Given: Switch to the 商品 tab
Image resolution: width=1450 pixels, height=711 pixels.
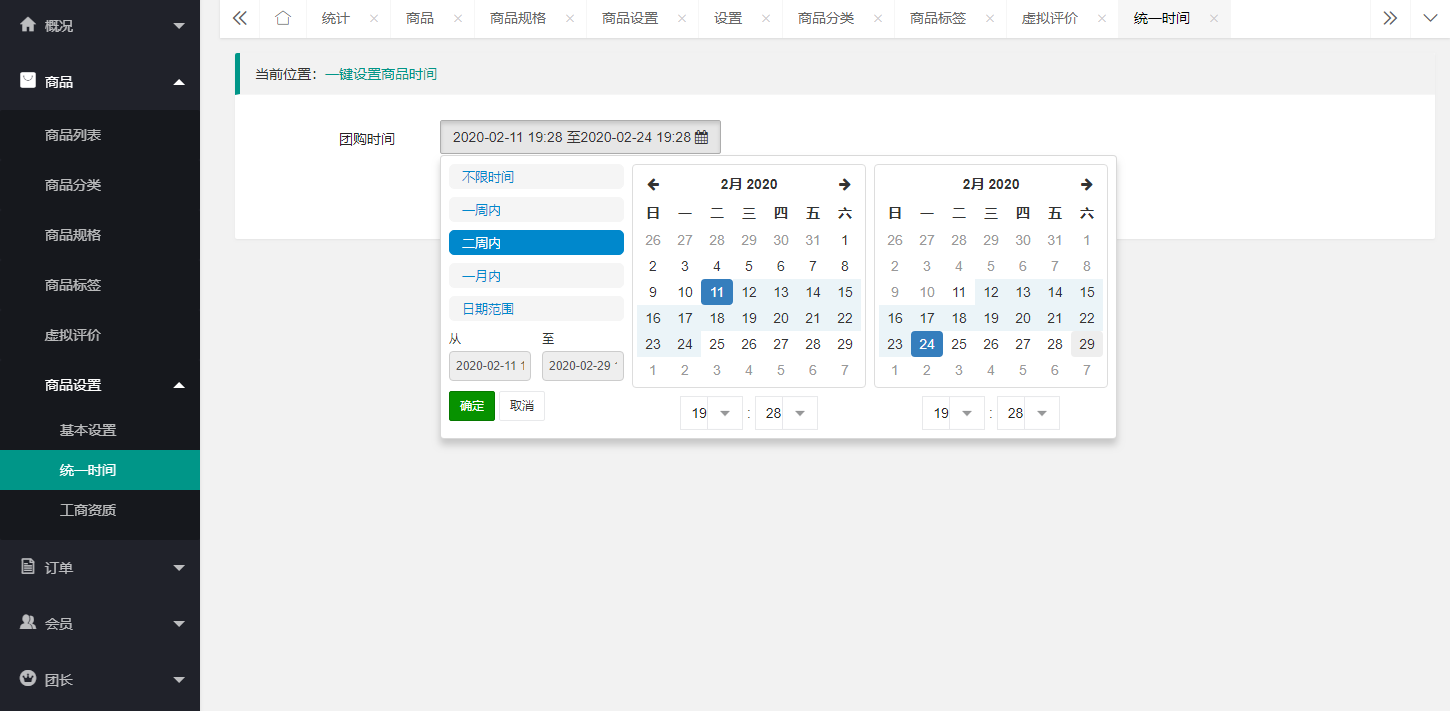Looking at the screenshot, I should [420, 18].
